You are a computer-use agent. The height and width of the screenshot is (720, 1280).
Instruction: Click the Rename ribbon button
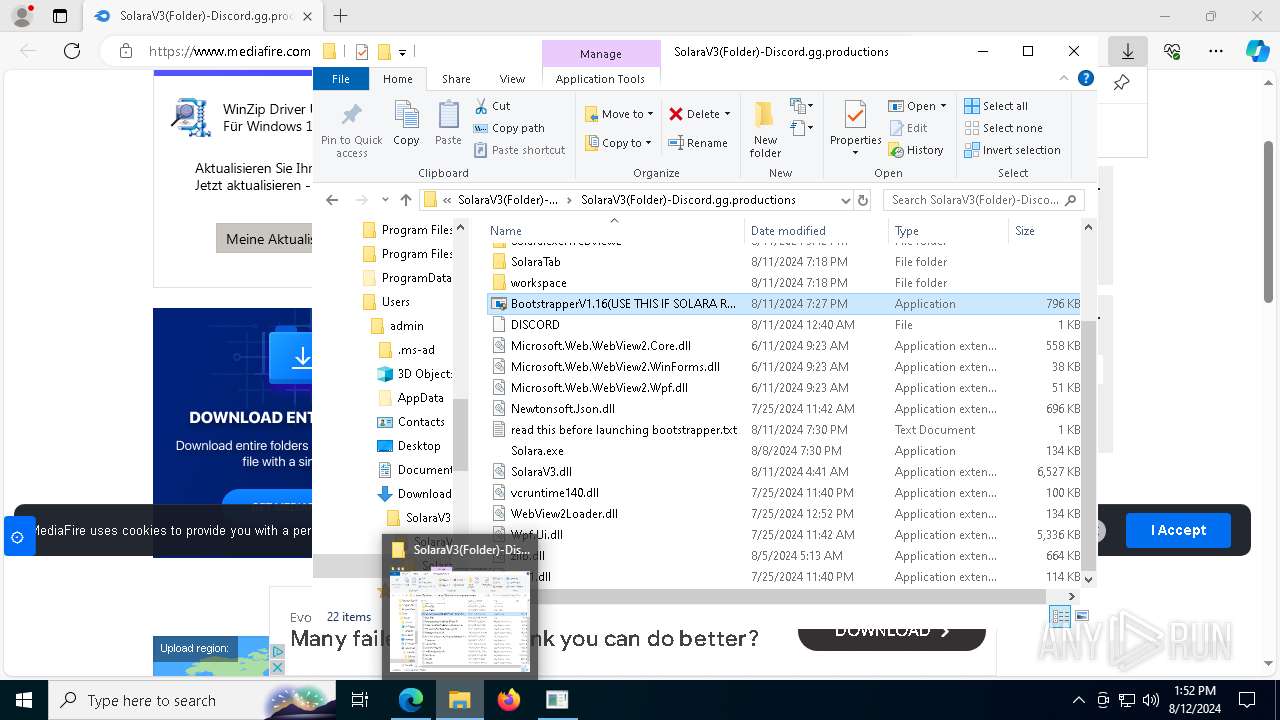pos(698,143)
